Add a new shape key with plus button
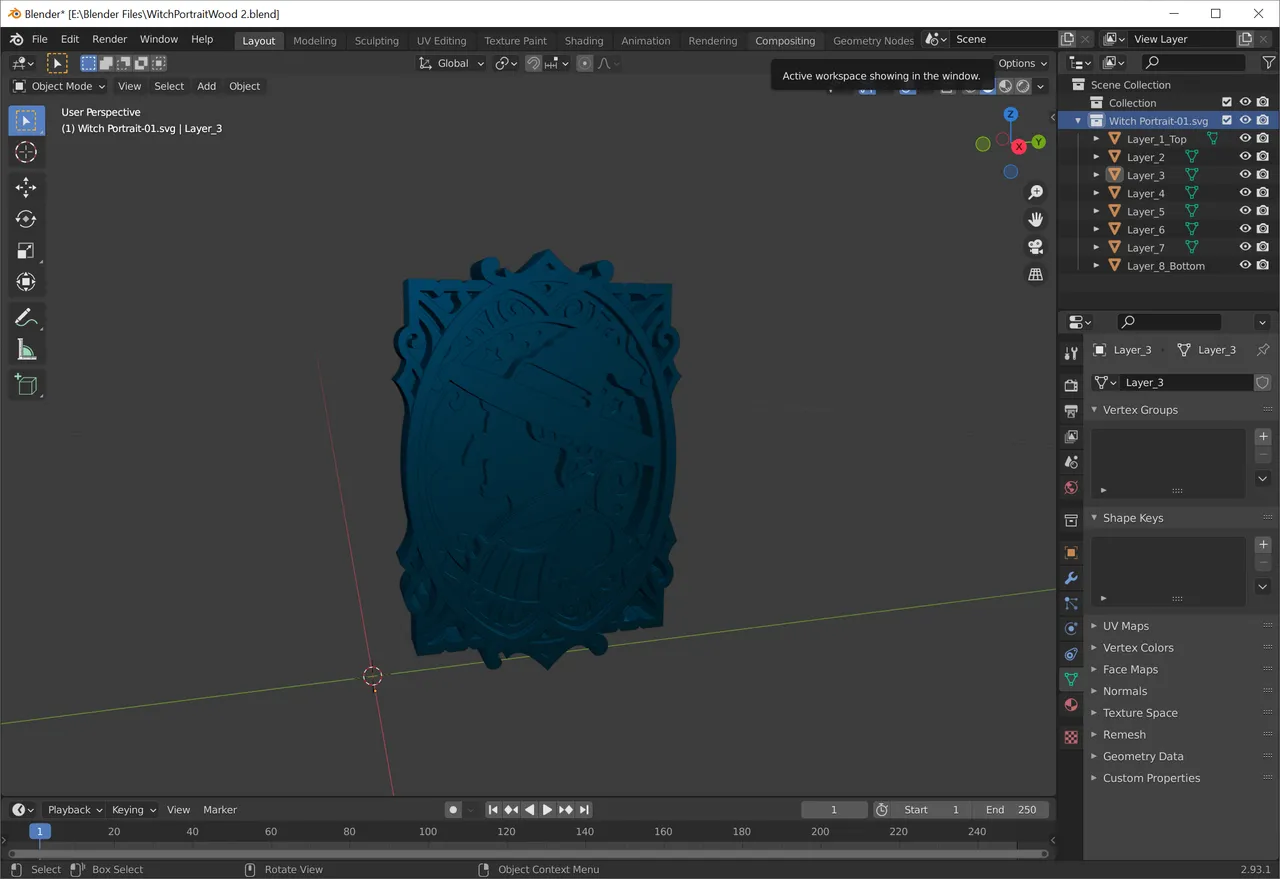This screenshot has width=1280, height=879. click(x=1263, y=545)
